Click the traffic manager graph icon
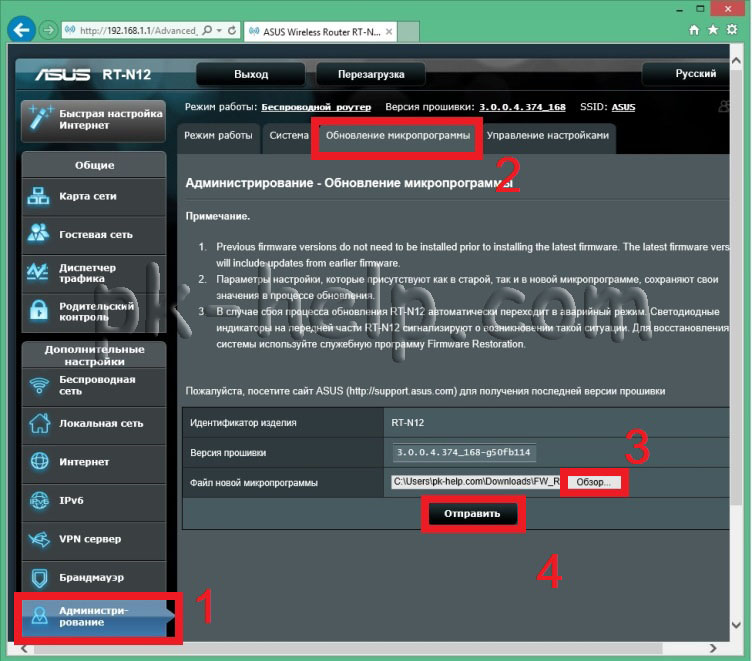Screen dimensions: 752x661 (x=37, y=272)
